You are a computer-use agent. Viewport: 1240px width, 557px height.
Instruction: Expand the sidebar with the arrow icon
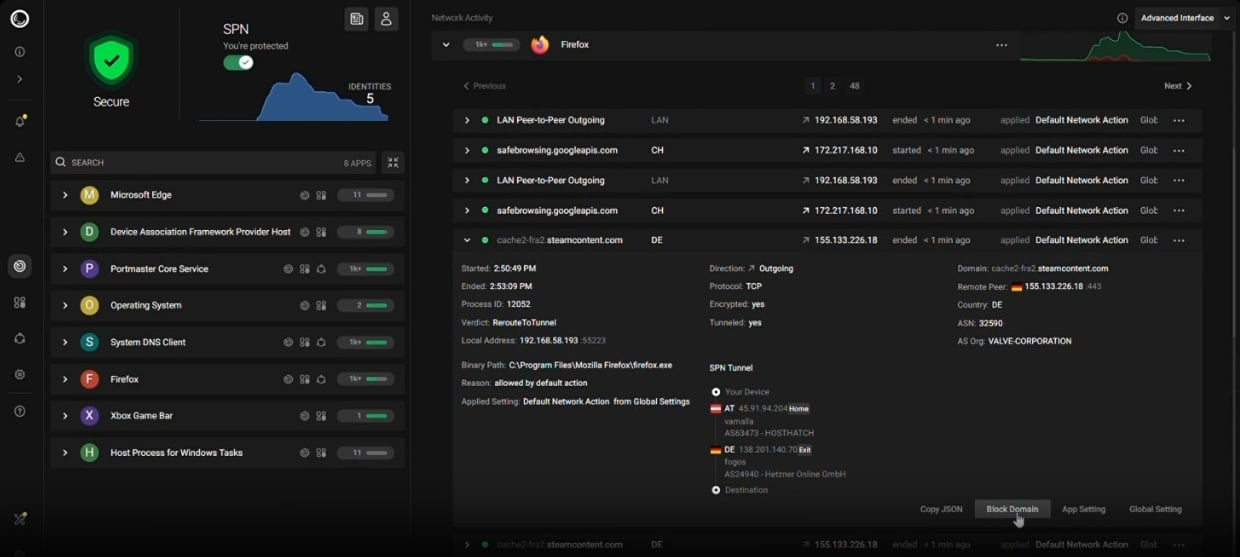pos(19,79)
